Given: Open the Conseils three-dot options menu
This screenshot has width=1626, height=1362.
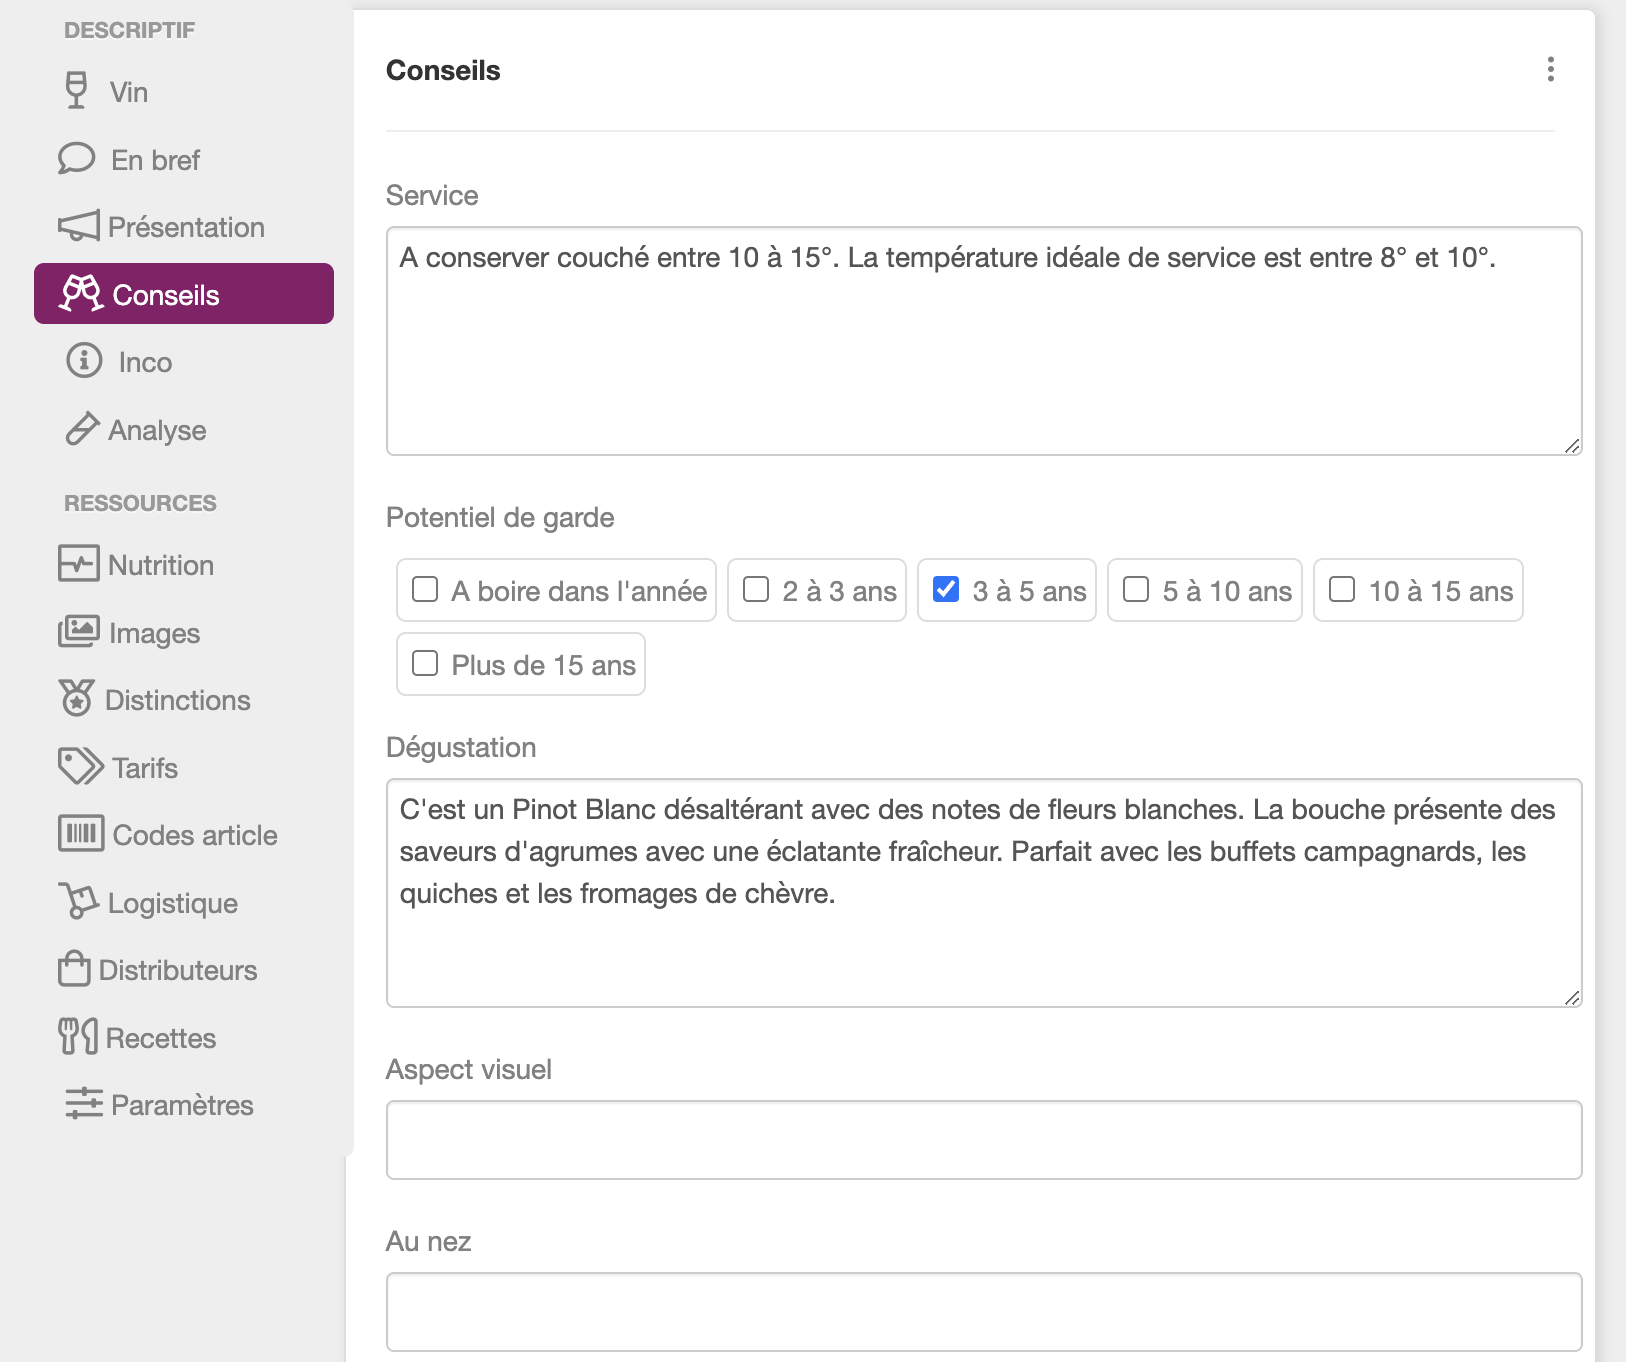Looking at the screenshot, I should (x=1550, y=69).
